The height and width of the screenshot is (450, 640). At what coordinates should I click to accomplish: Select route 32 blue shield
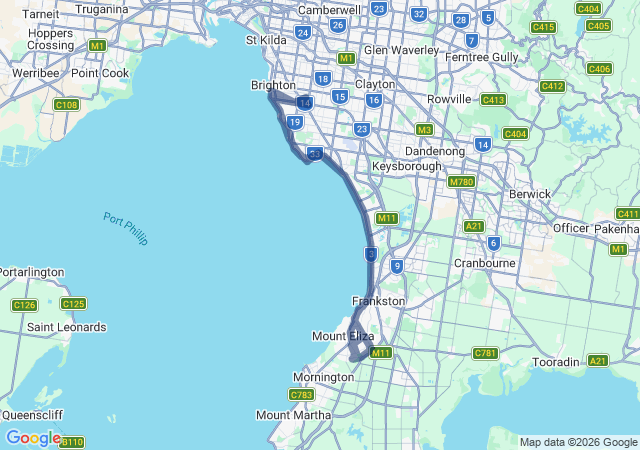pos(419,15)
